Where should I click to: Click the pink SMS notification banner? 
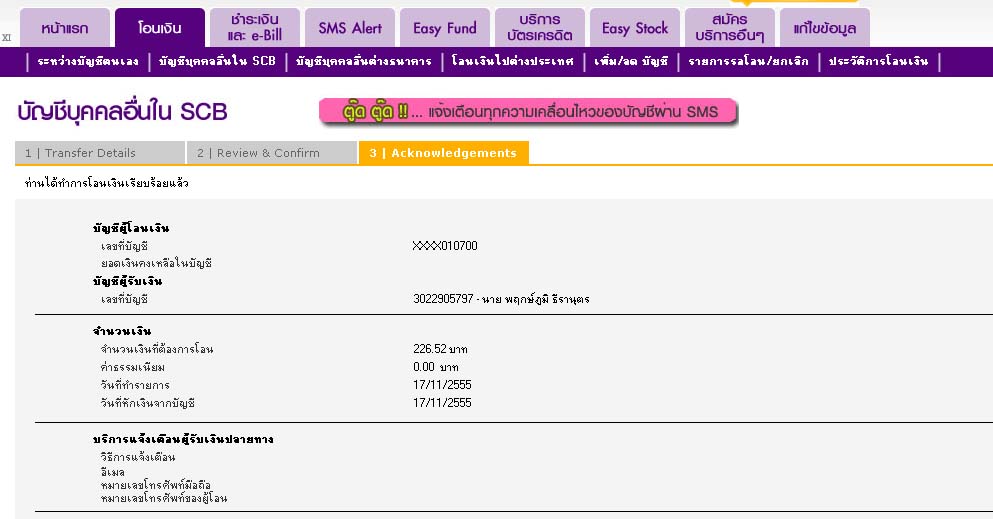(x=528, y=112)
